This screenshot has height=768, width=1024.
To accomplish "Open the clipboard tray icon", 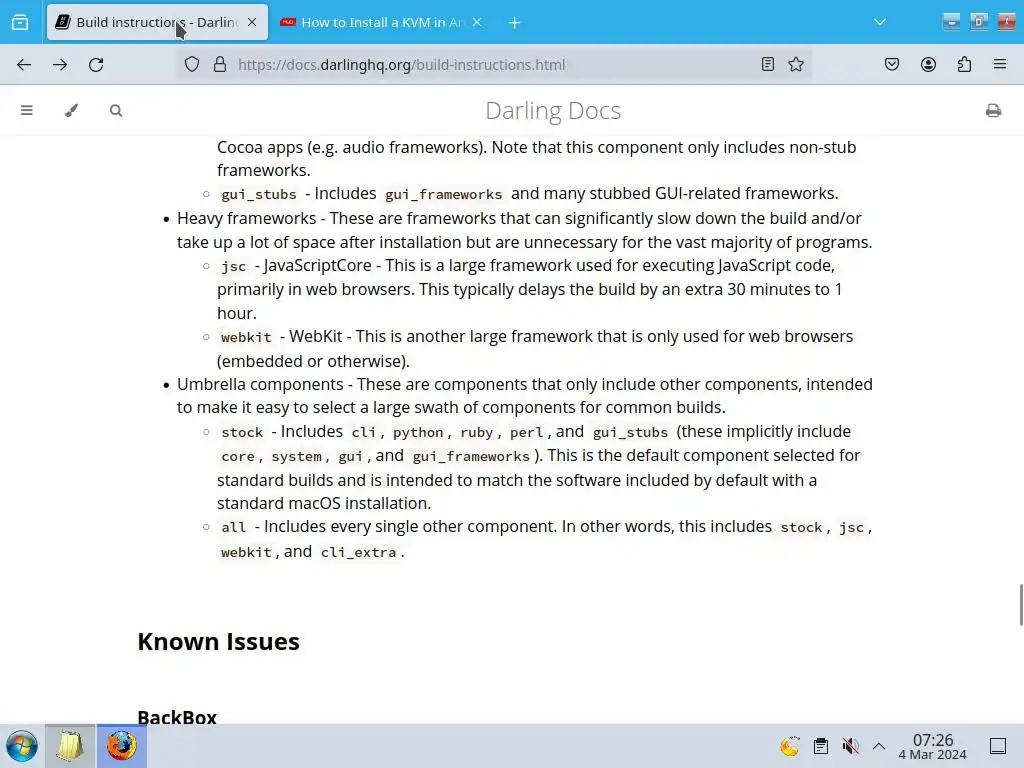I will tap(821, 746).
